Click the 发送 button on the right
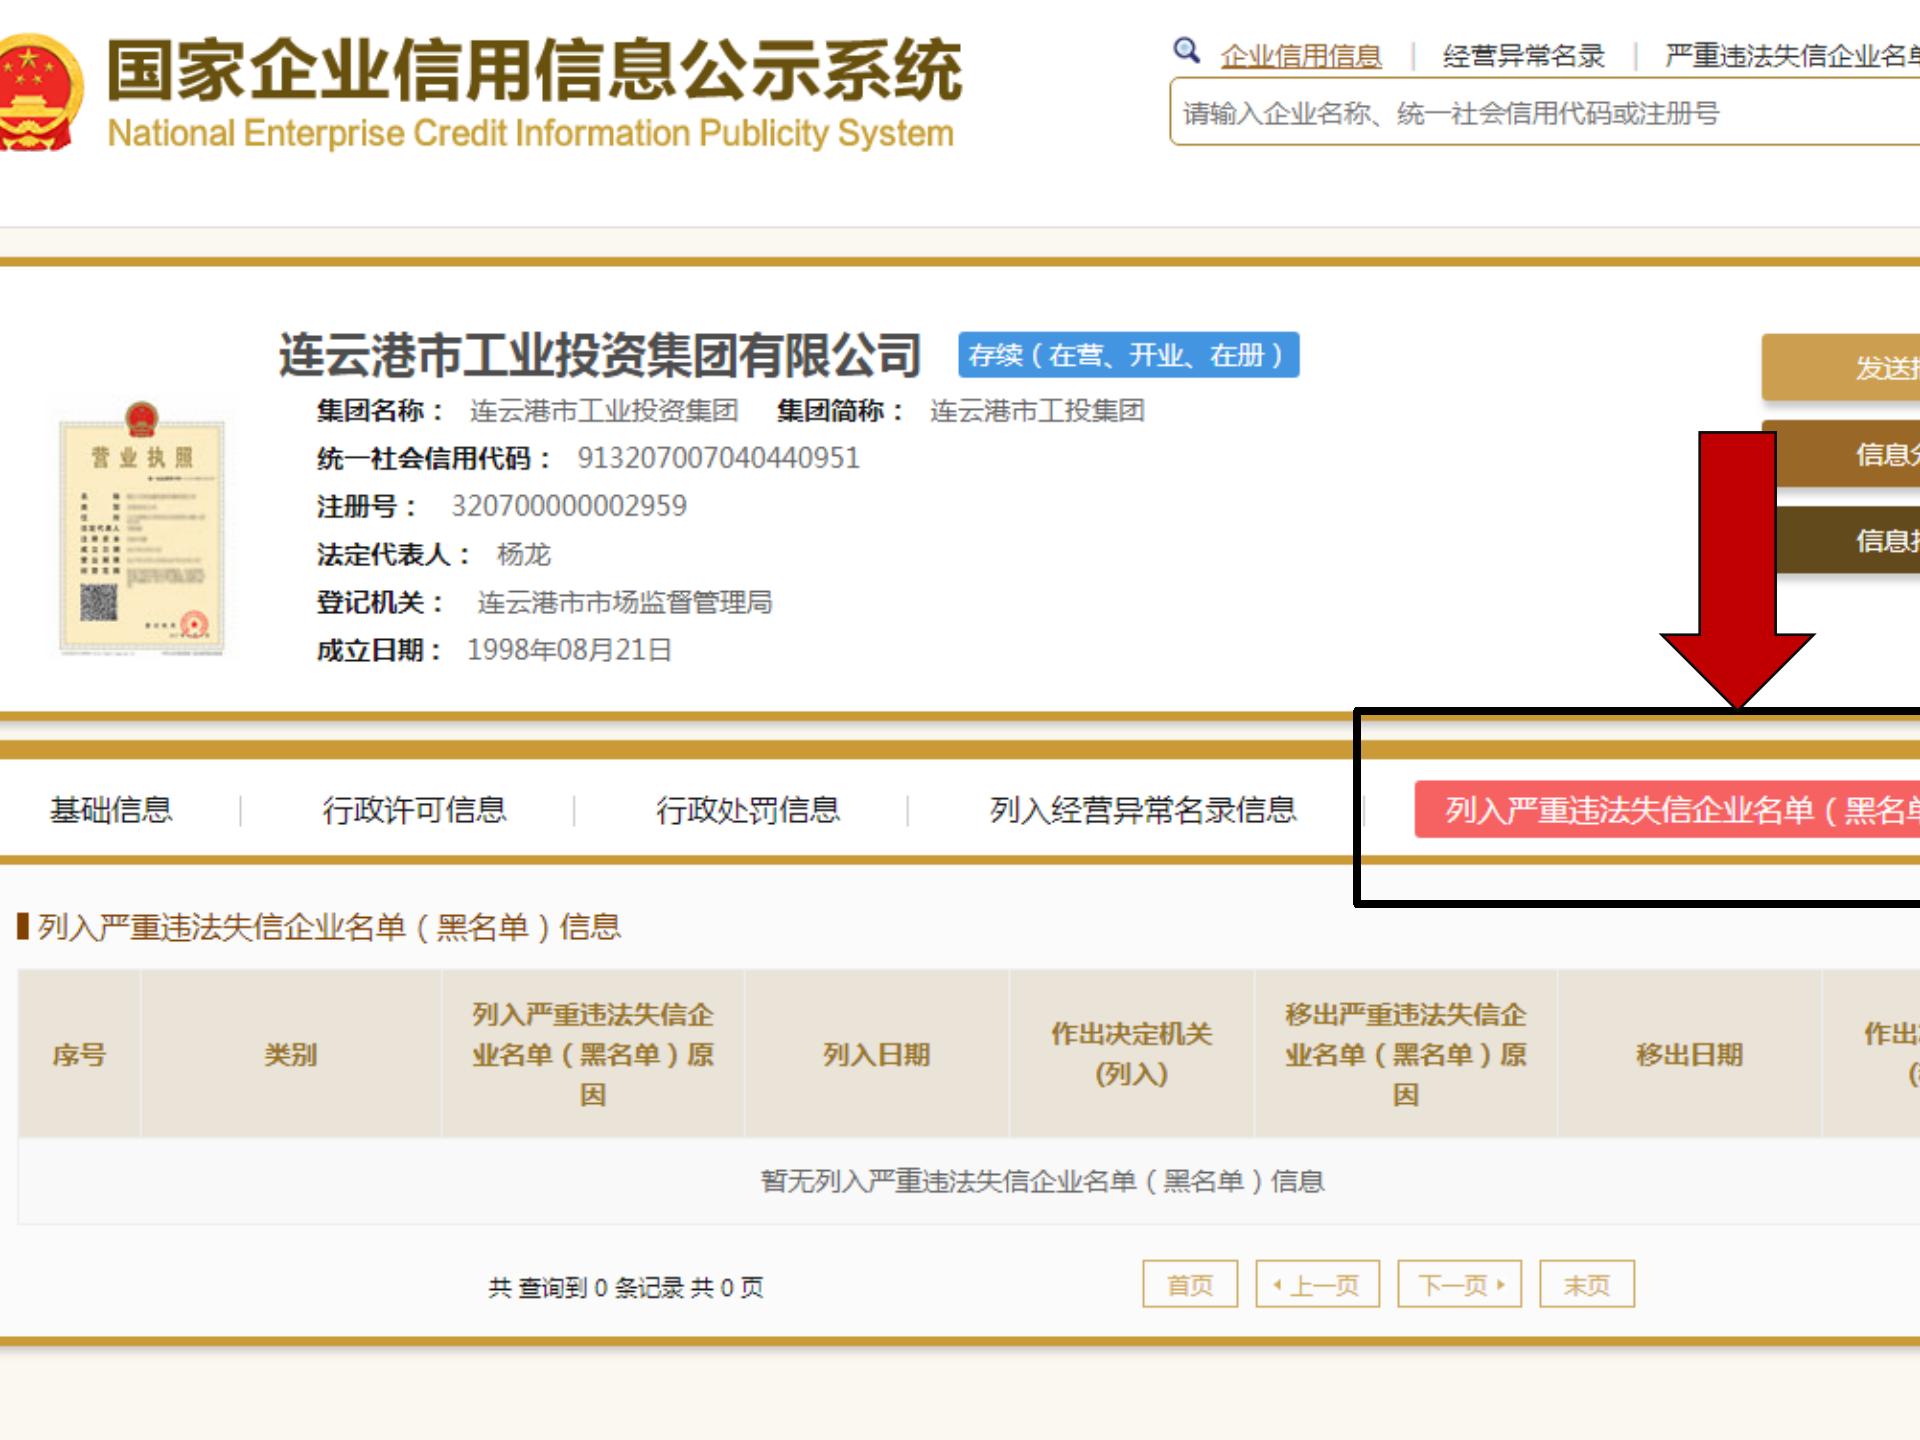 click(x=1850, y=367)
